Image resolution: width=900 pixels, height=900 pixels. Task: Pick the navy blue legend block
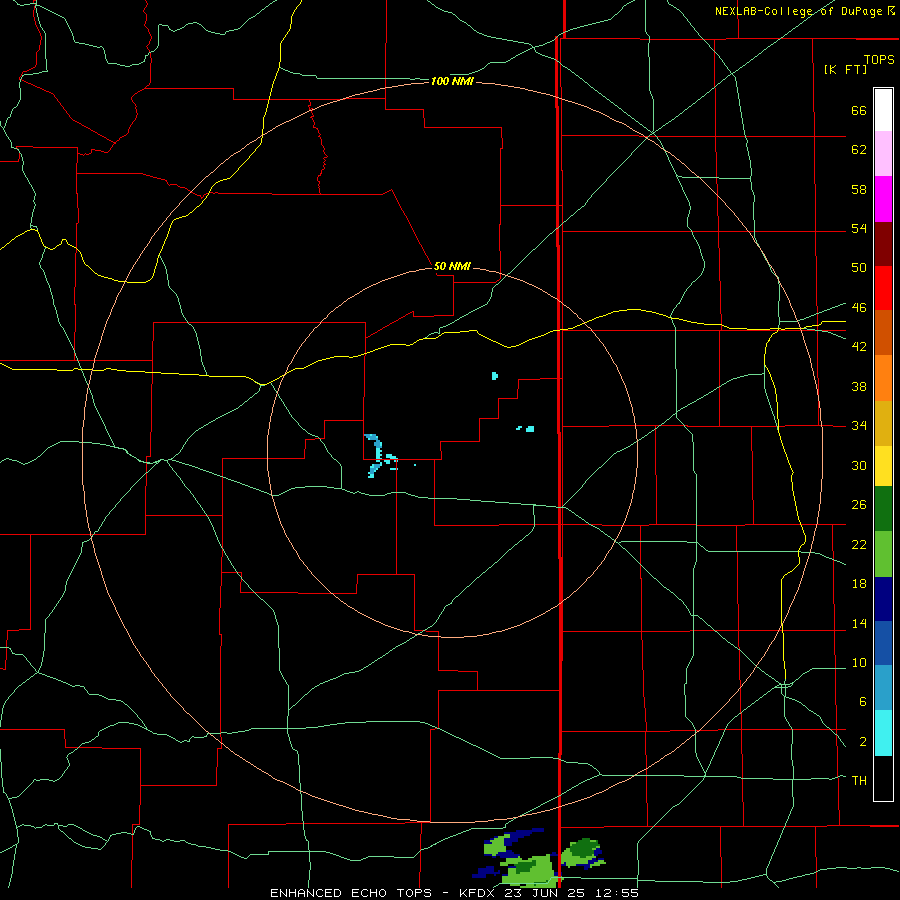[x=883, y=599]
